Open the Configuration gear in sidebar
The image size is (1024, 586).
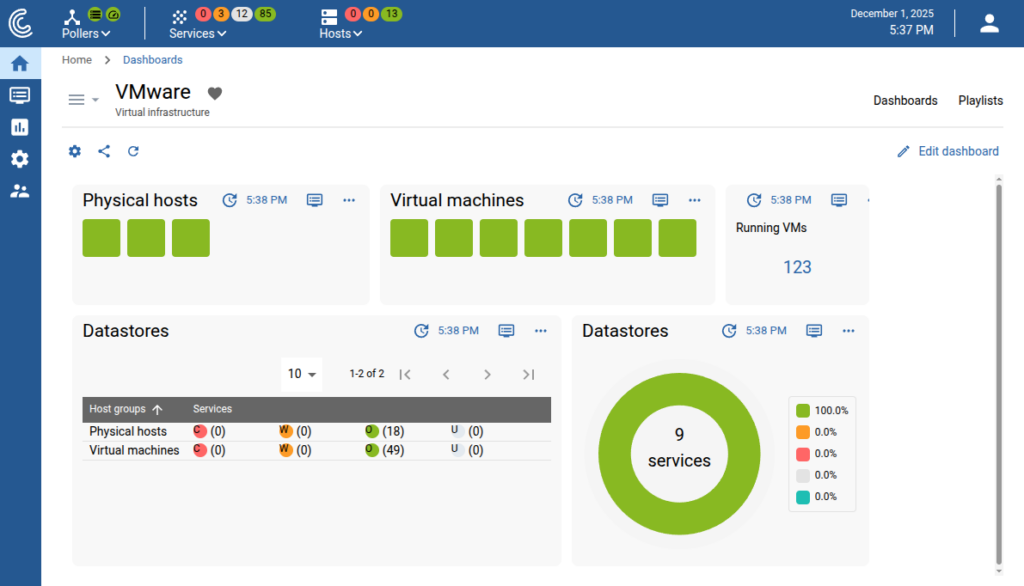(x=20, y=159)
